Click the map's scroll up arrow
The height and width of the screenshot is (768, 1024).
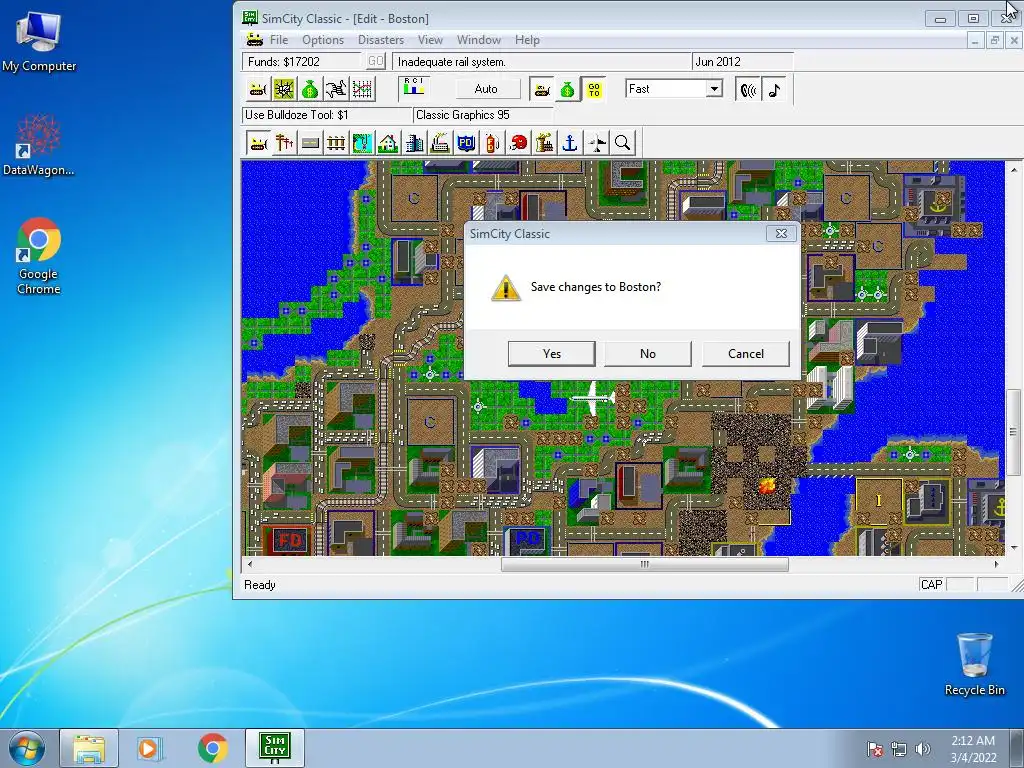coord(1014,170)
